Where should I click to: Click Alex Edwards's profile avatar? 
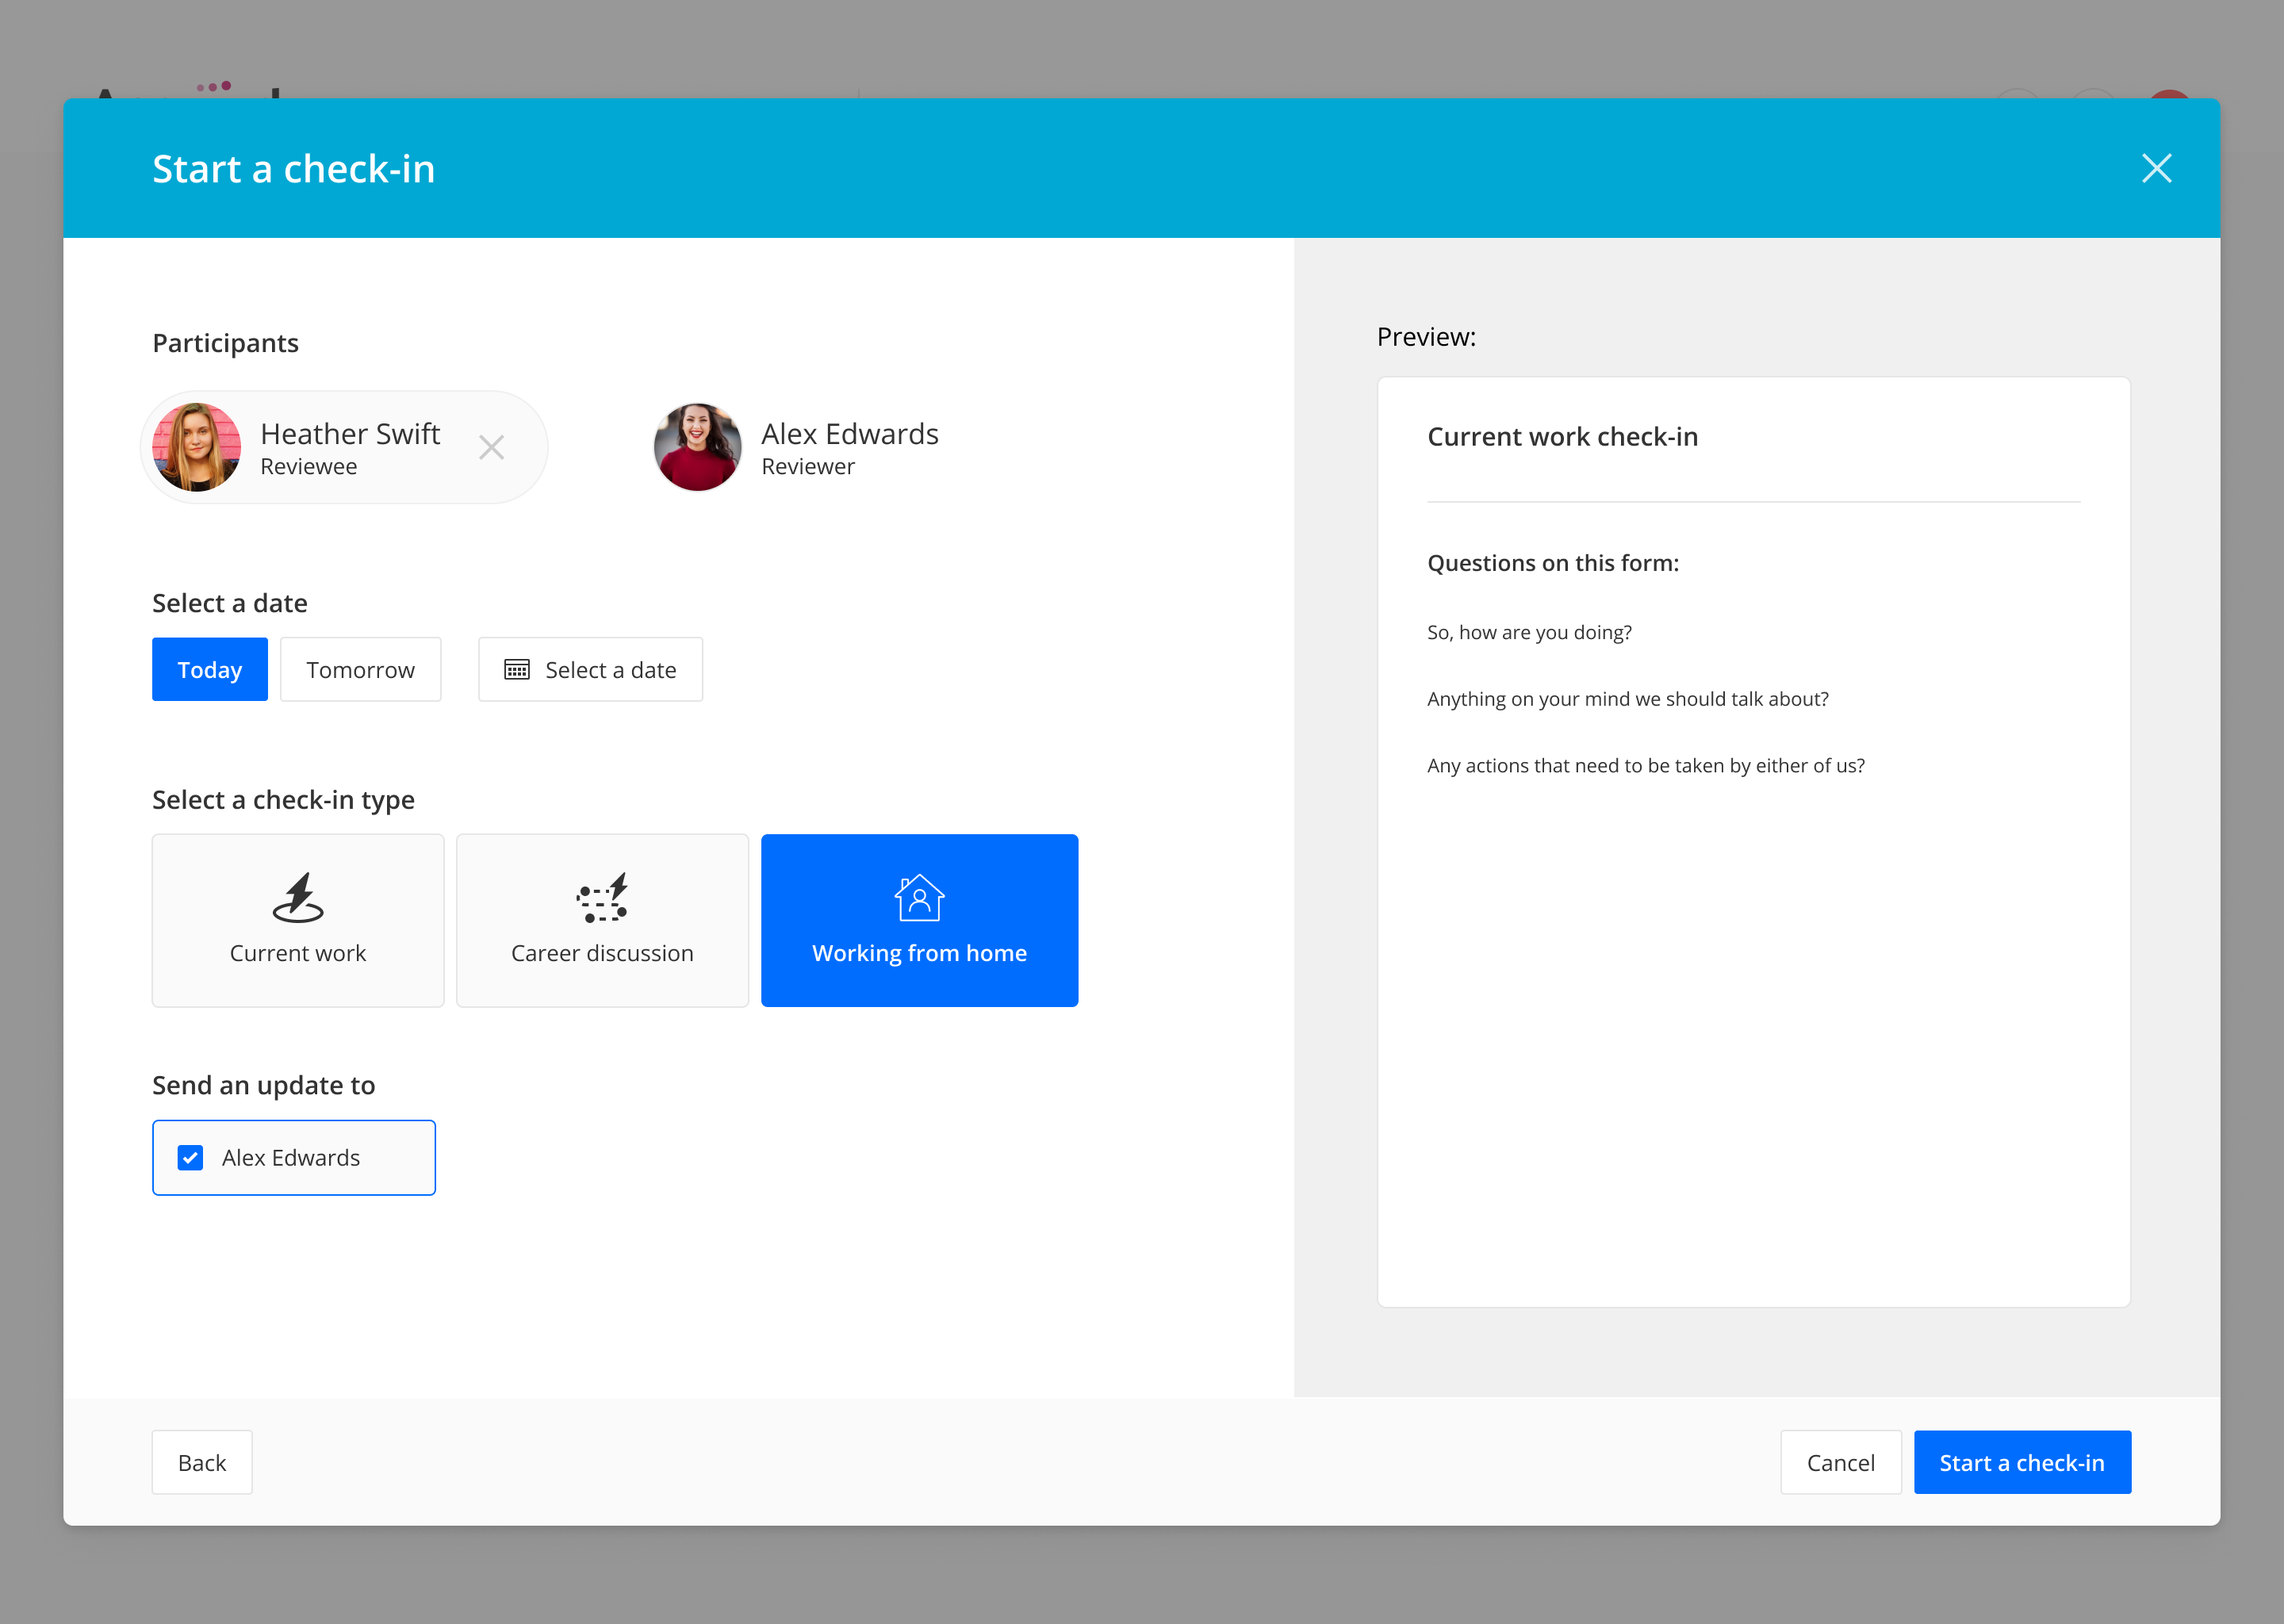pos(696,447)
